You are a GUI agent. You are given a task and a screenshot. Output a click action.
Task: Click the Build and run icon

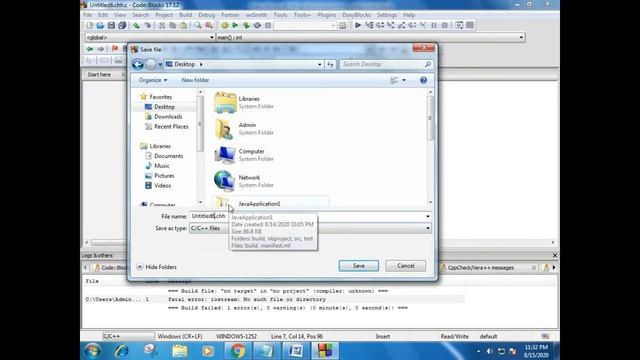246,25
